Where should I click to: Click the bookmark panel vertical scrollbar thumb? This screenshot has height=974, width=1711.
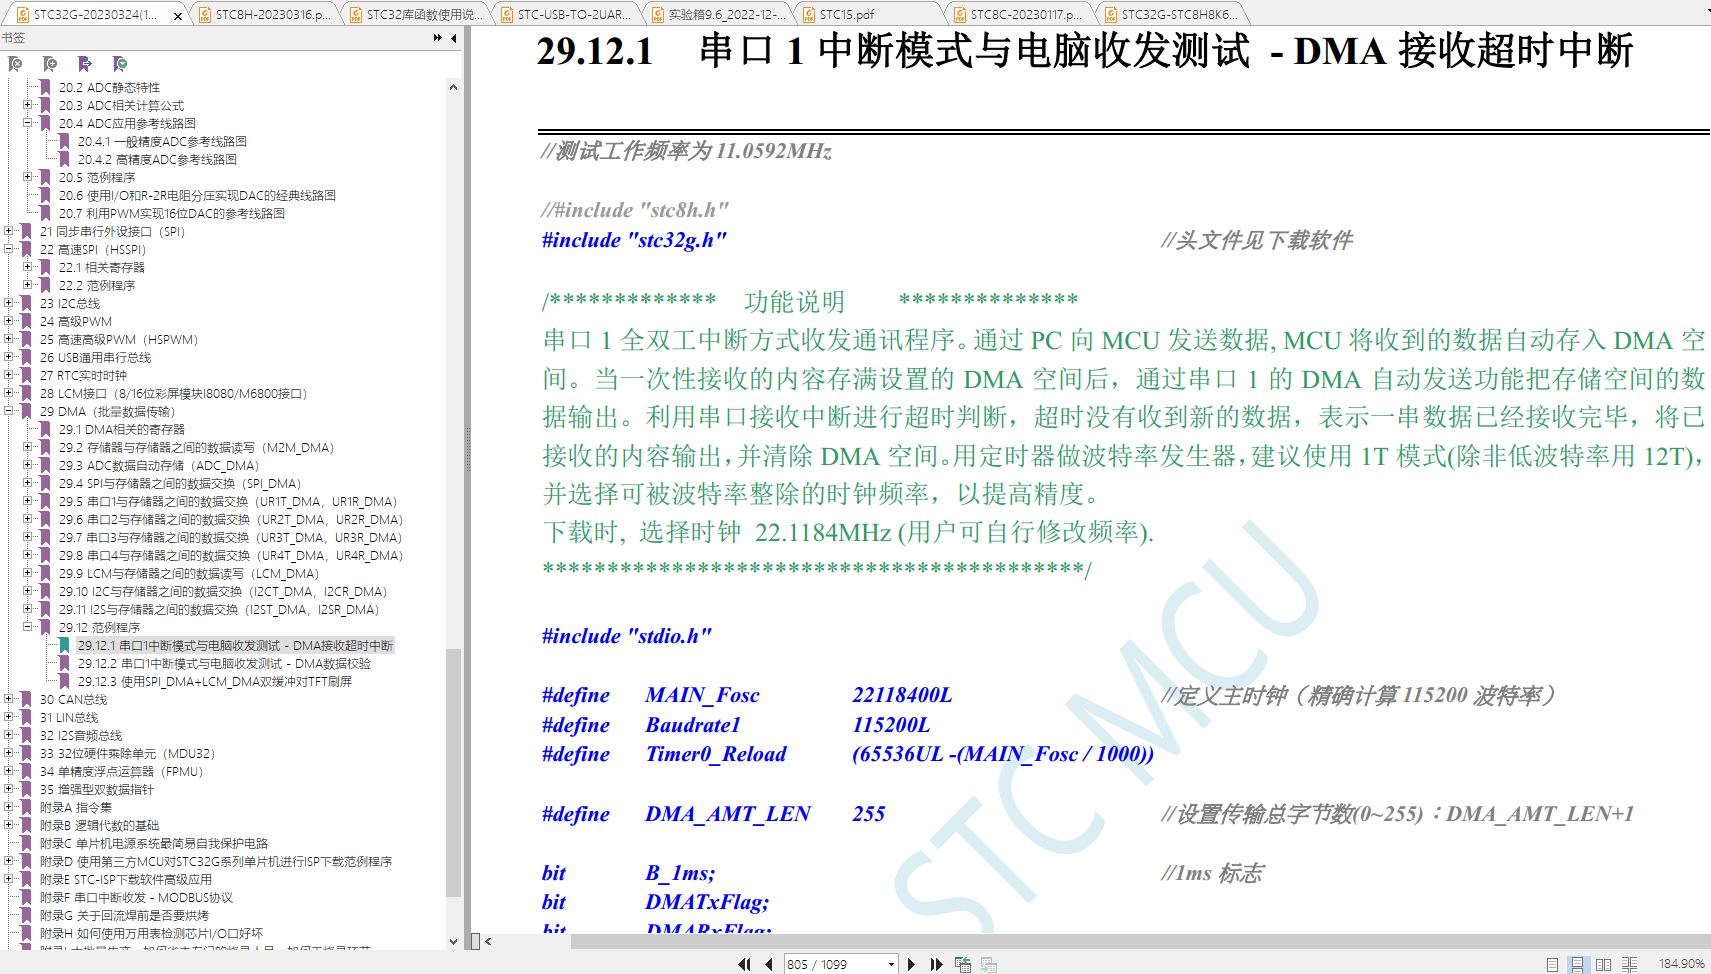(x=453, y=772)
